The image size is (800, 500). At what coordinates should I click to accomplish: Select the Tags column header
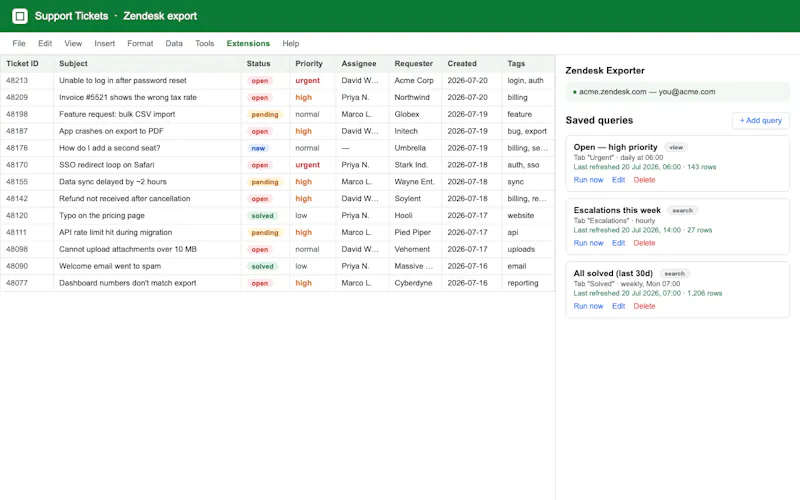coord(528,64)
